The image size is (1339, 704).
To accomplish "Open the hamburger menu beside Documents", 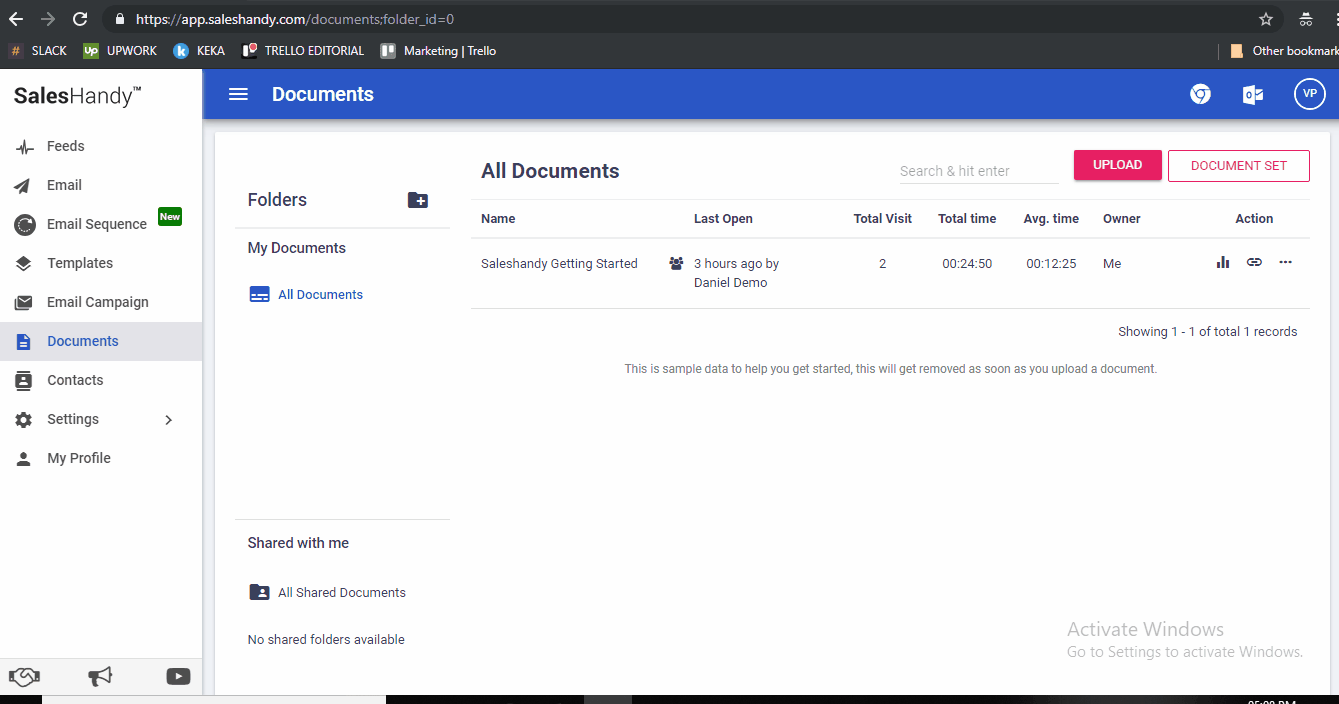I will click(238, 94).
